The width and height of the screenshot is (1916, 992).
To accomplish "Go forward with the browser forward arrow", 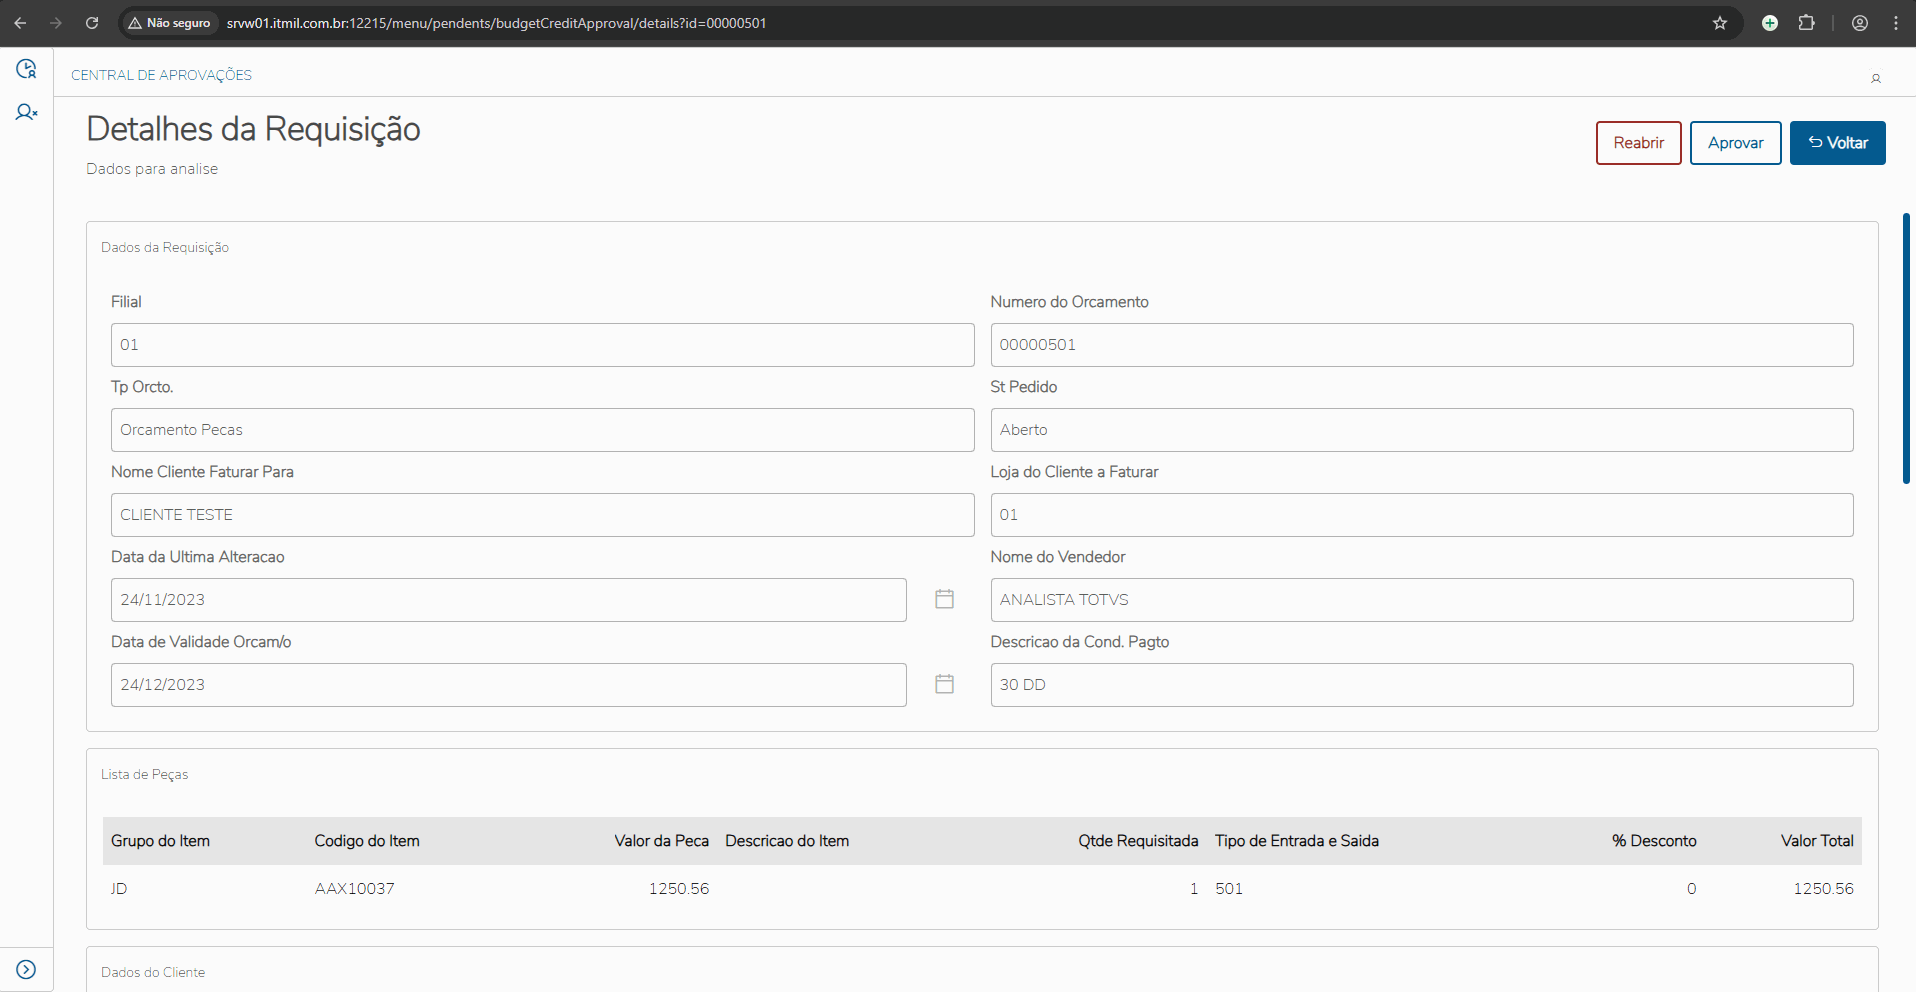I will click(x=56, y=23).
